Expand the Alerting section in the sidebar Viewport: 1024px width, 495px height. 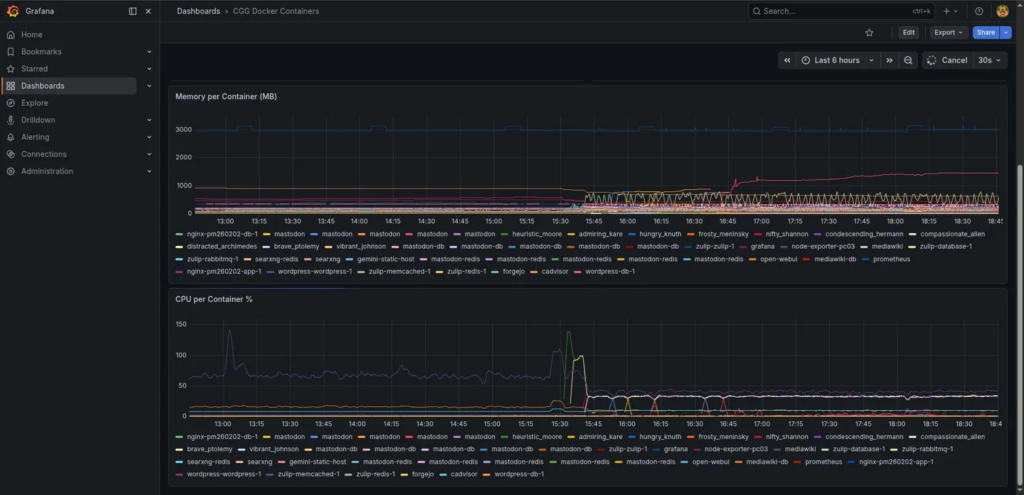(x=149, y=137)
